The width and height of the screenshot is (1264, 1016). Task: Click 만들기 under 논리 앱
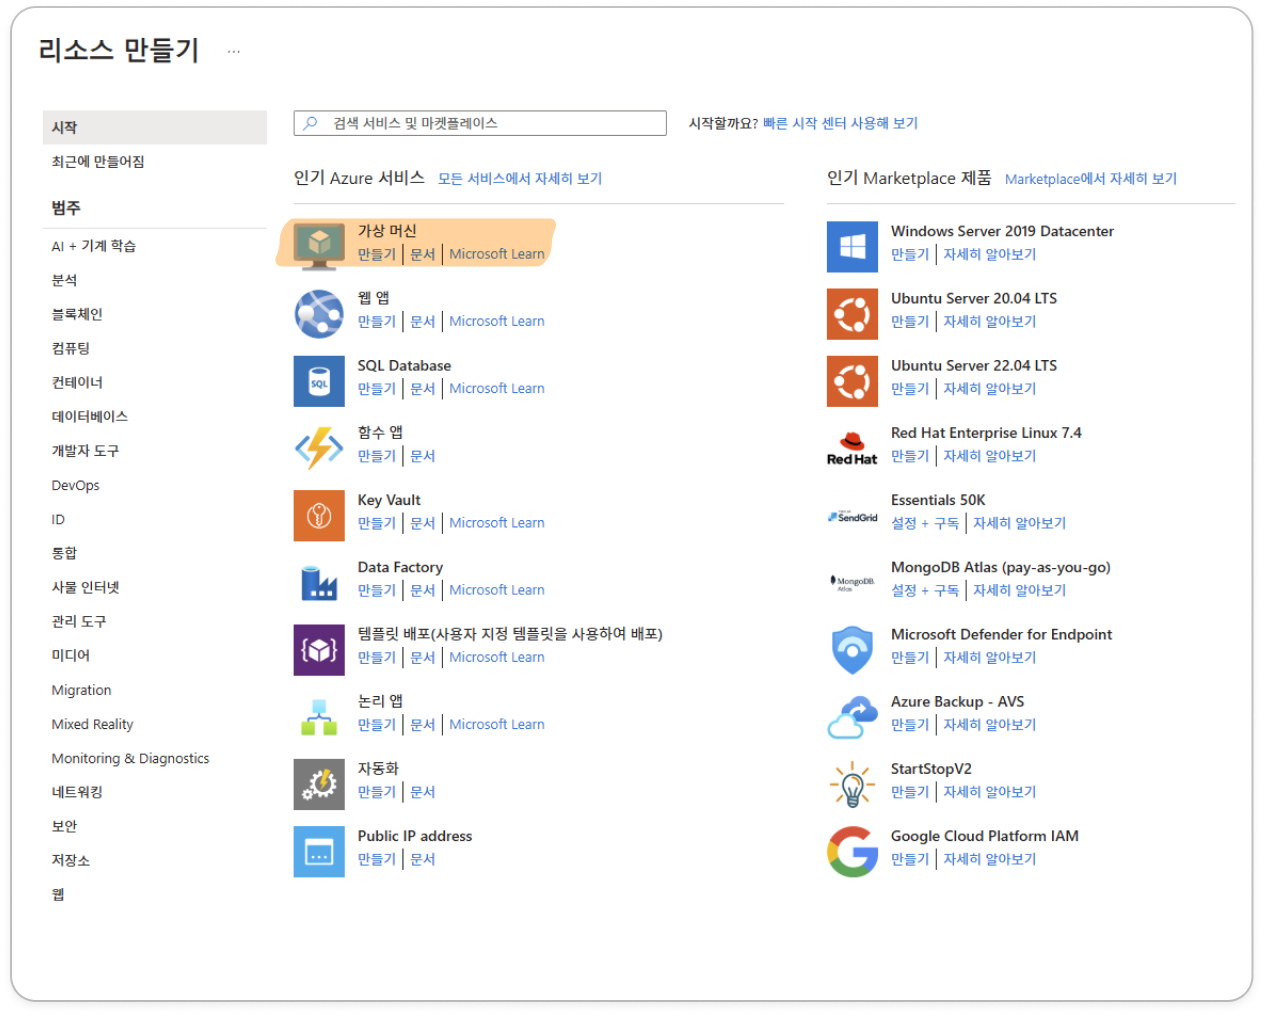click(377, 724)
